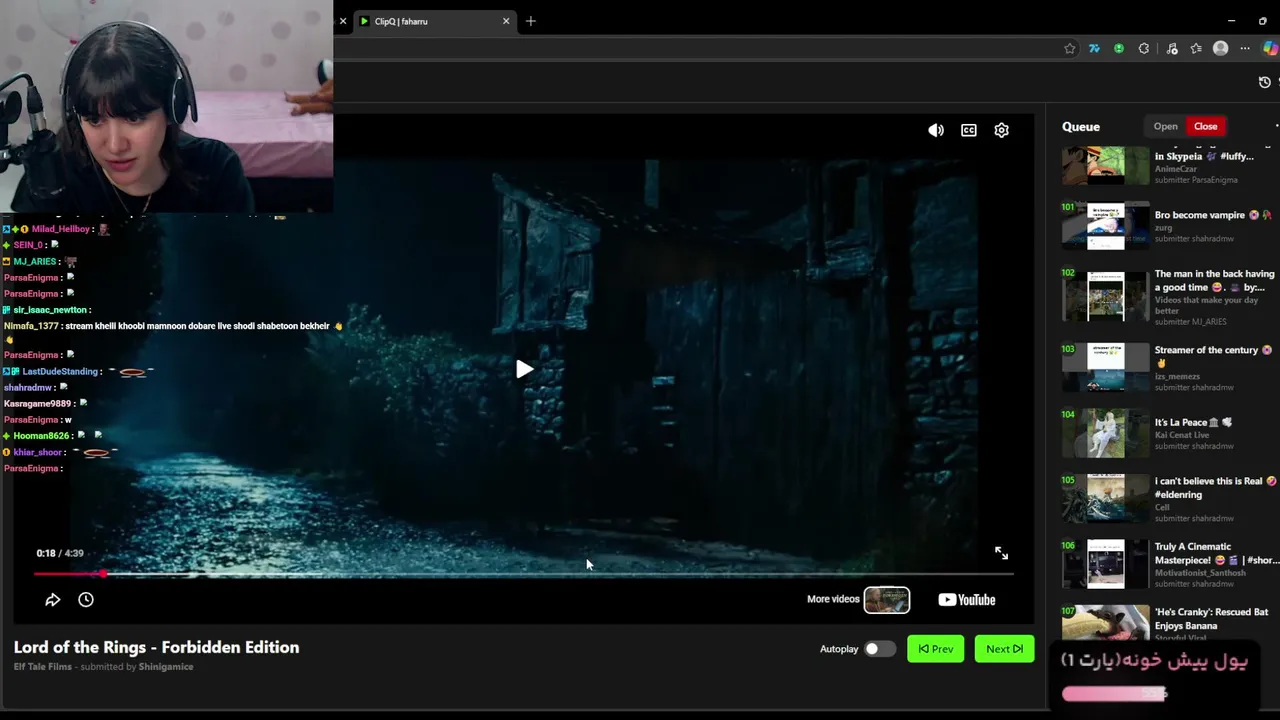The image size is (1280, 720).
Task: Select the queue clip by AnimeCzar
Action: (1168, 166)
